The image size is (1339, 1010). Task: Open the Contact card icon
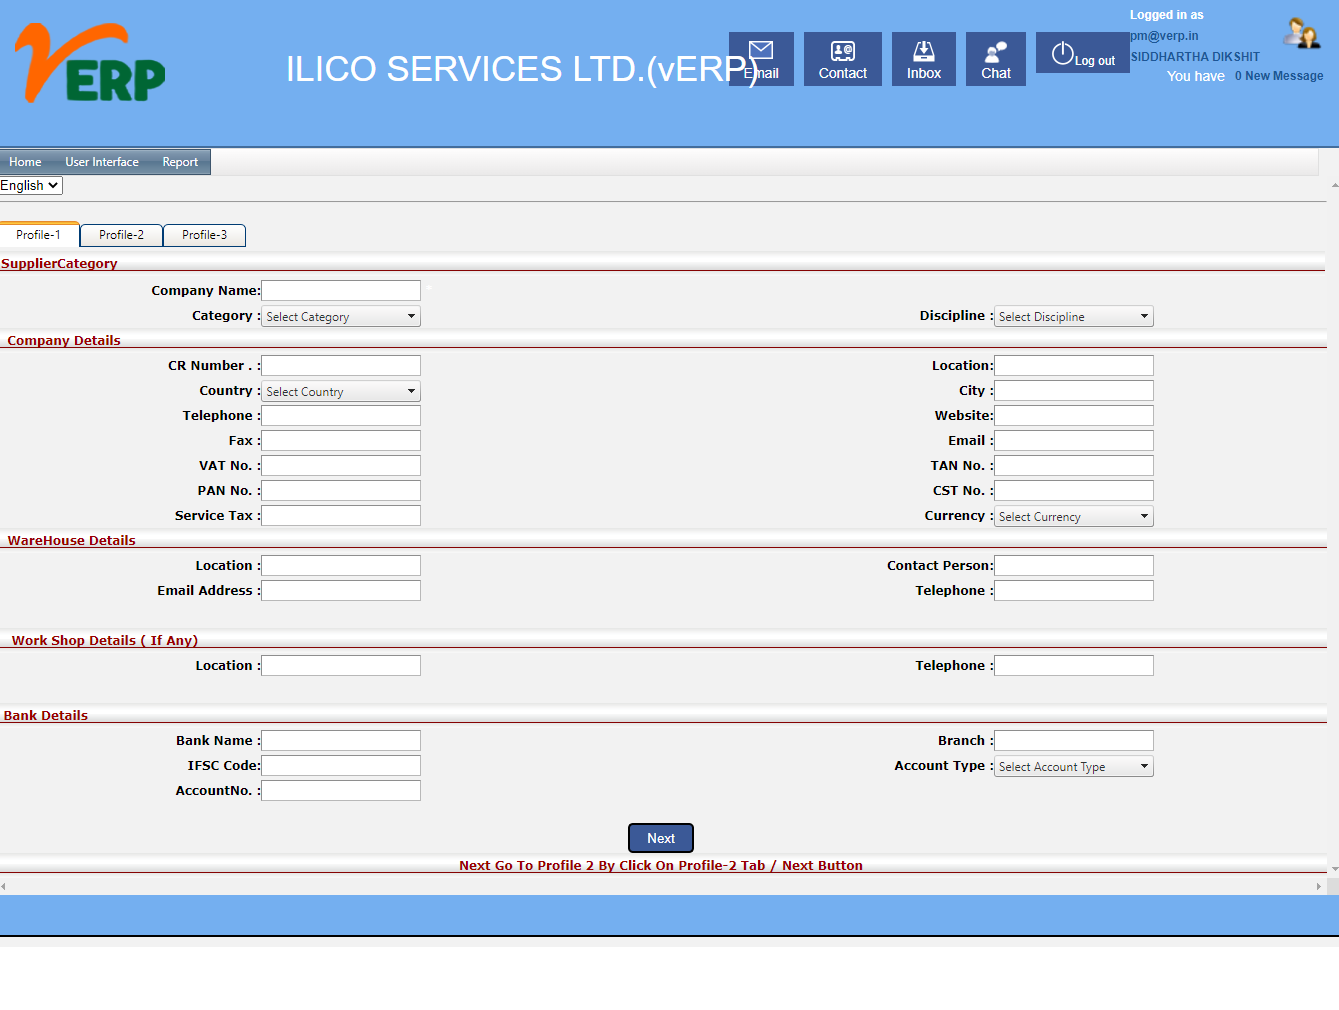tap(843, 59)
